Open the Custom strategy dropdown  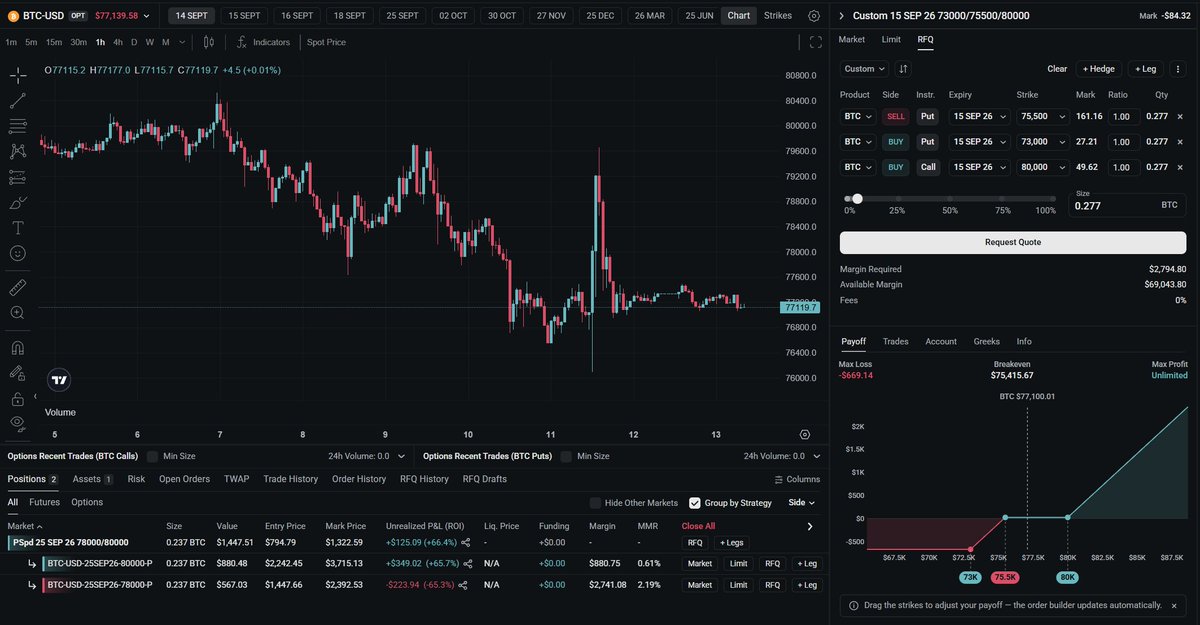(x=865, y=69)
